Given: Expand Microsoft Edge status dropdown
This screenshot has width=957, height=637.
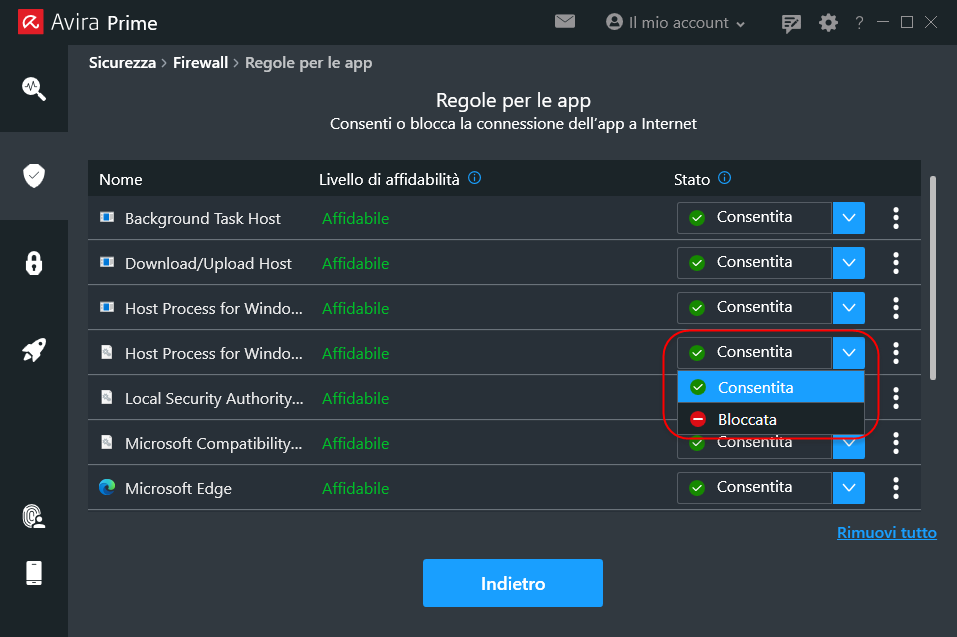Looking at the screenshot, I should [848, 488].
